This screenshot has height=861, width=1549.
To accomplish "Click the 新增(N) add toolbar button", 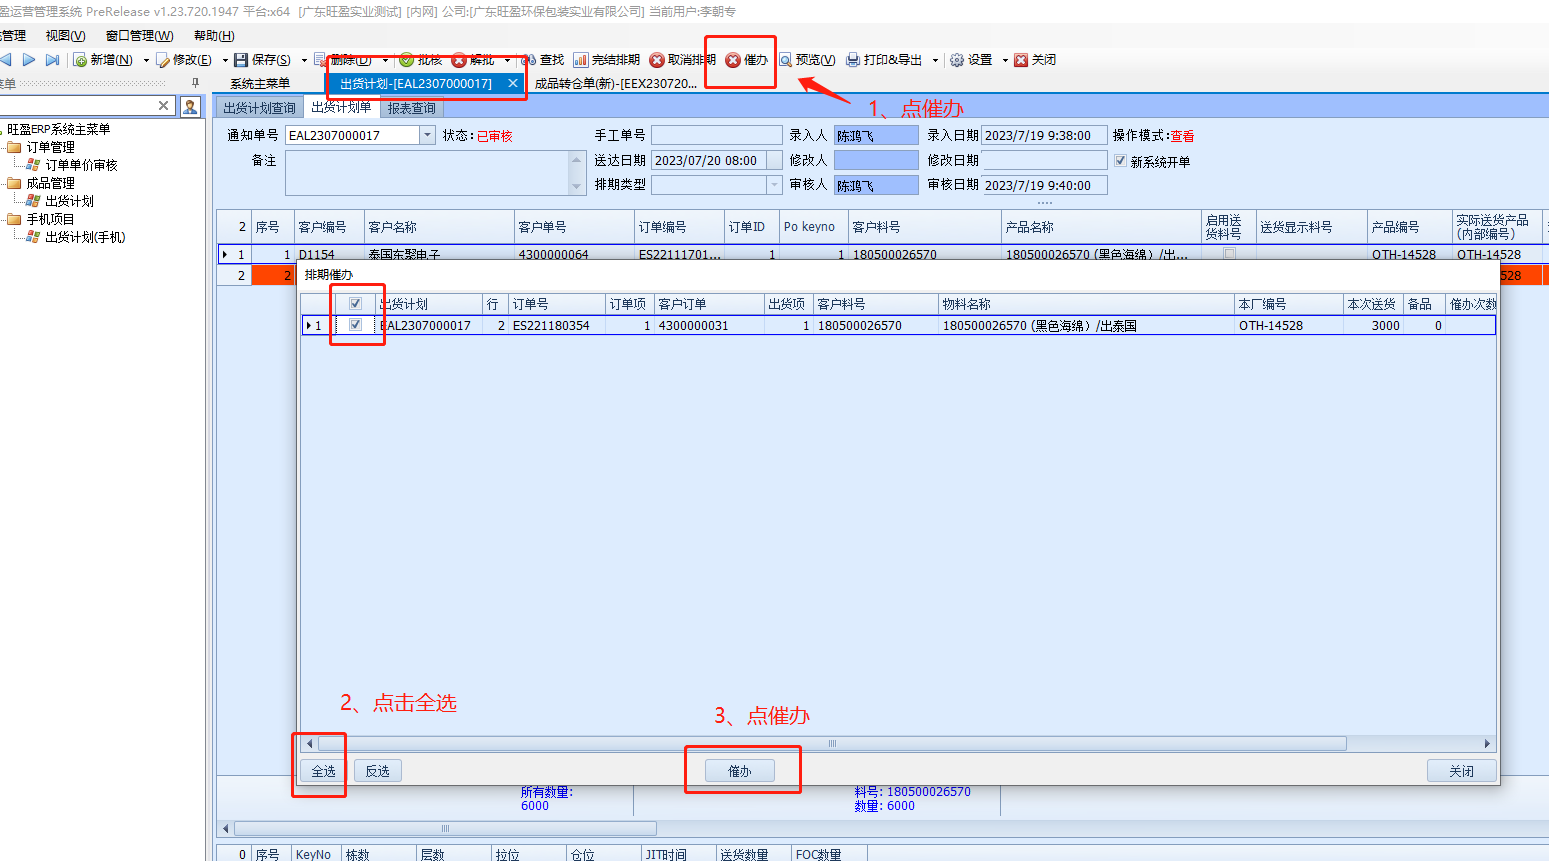I will 104,60.
